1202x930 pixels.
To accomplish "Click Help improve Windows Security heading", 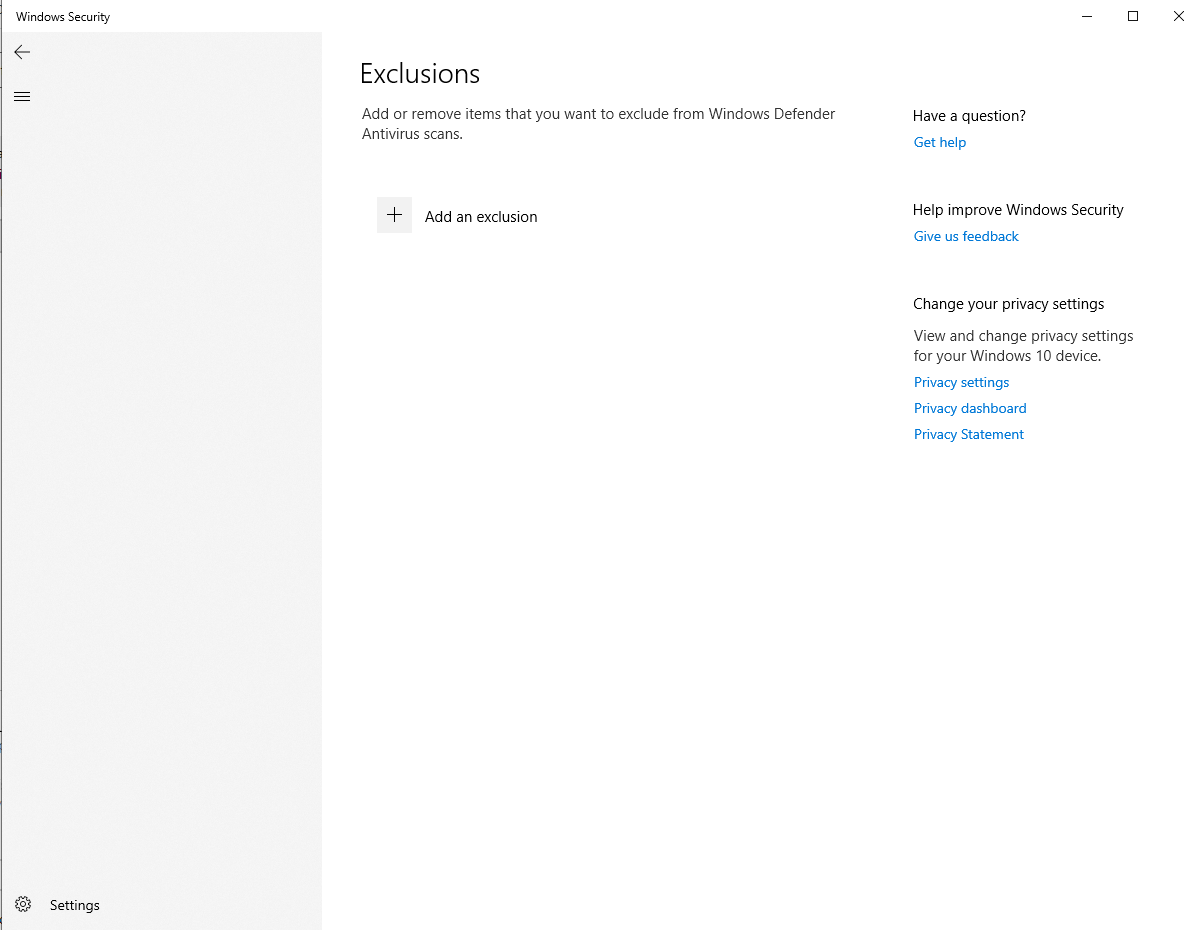I will 1018,210.
